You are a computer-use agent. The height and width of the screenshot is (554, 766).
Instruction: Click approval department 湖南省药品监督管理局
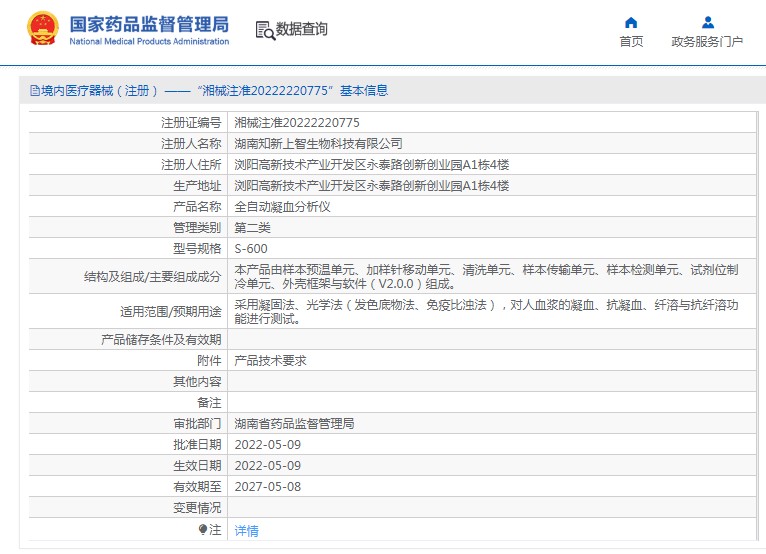[x=294, y=424]
